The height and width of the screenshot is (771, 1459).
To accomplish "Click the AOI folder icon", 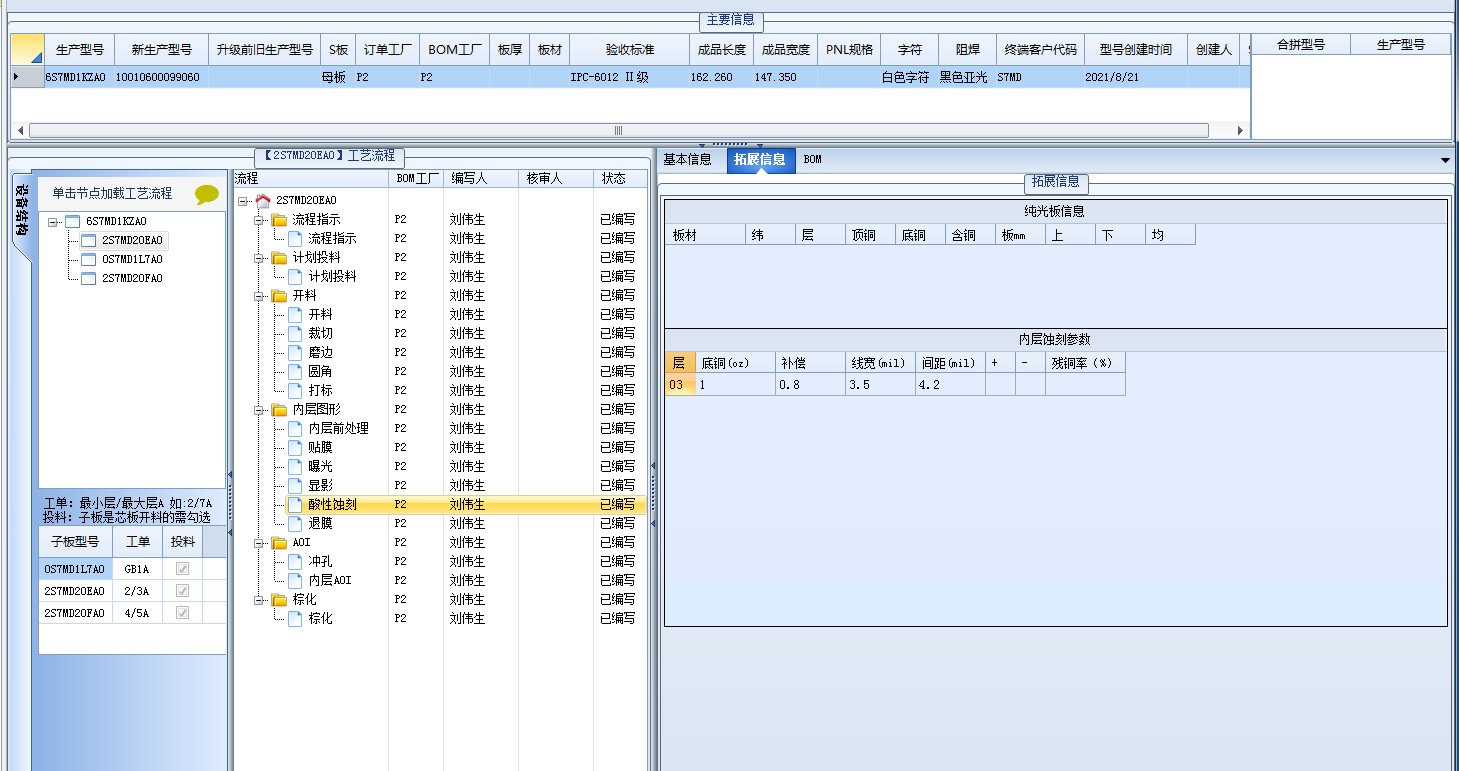I will click(x=279, y=543).
